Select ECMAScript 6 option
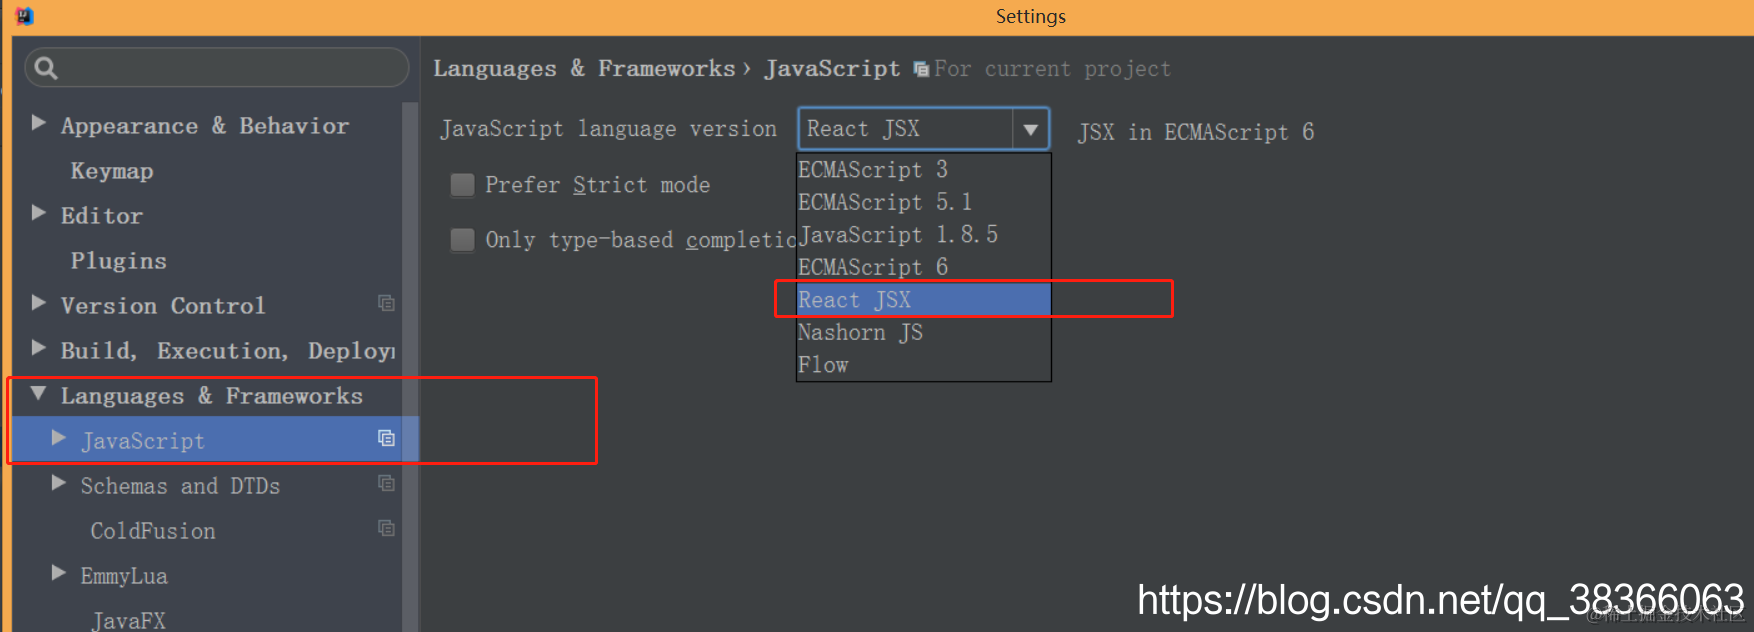This screenshot has width=1754, height=632. click(x=923, y=267)
